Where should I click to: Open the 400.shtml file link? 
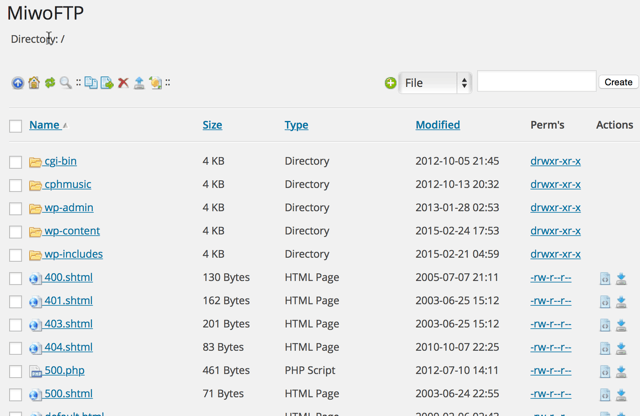(69, 277)
